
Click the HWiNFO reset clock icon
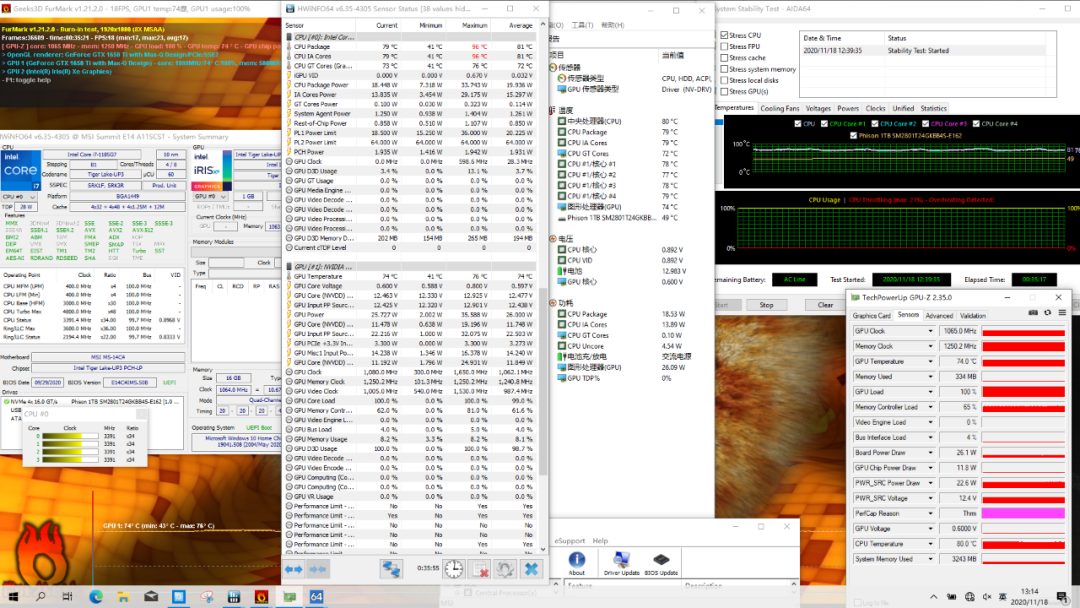pos(454,568)
